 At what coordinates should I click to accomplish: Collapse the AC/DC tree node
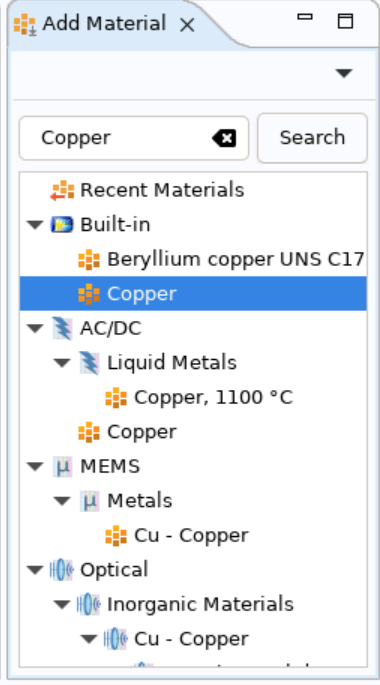pyautogui.click(x=35, y=329)
